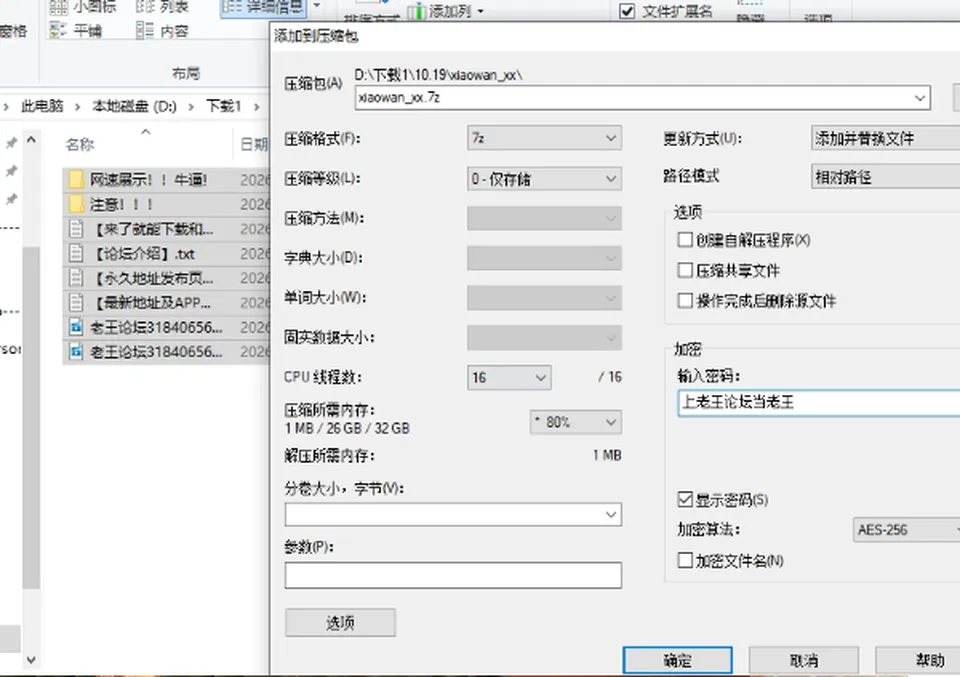This screenshot has height=677, width=960.
Task: Check the 压缩共享文件 box
Action: [x=685, y=270]
